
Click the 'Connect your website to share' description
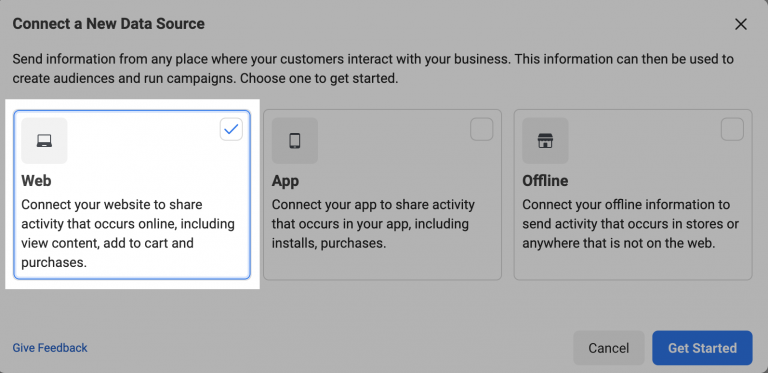128,233
